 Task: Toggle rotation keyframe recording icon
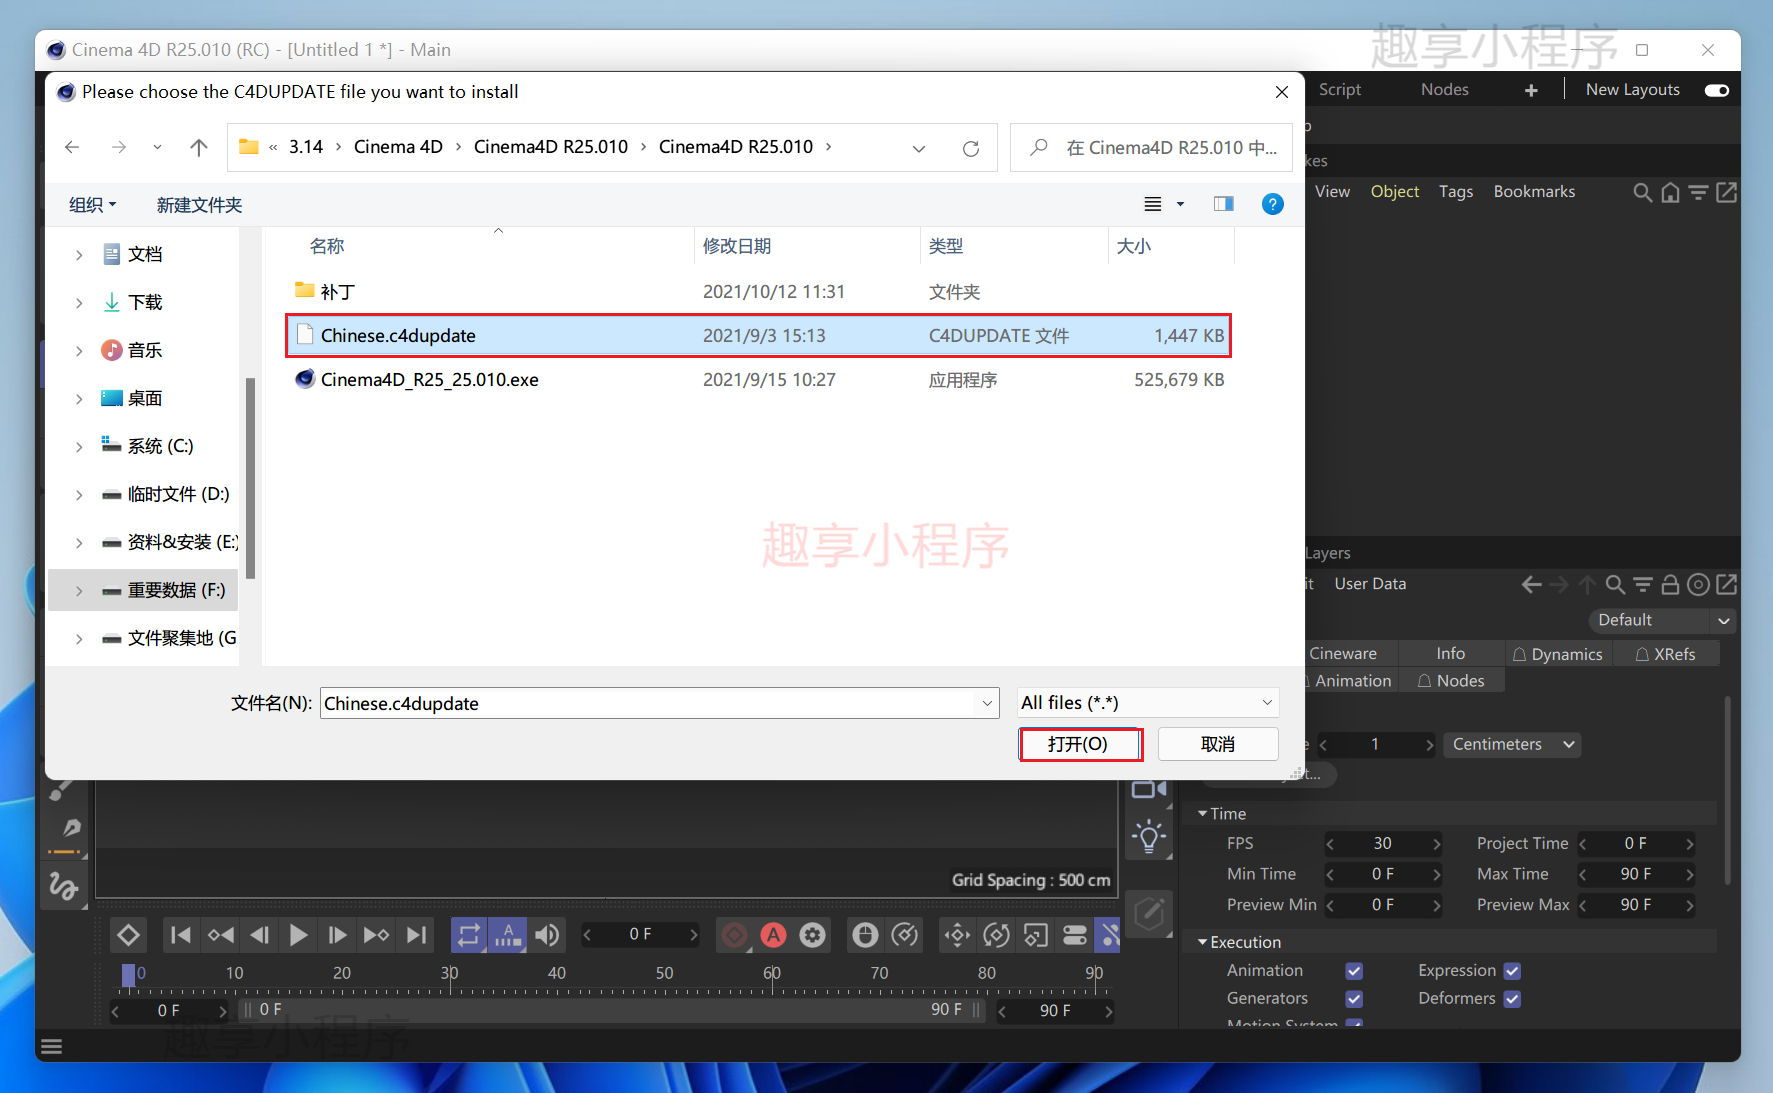[996, 936]
